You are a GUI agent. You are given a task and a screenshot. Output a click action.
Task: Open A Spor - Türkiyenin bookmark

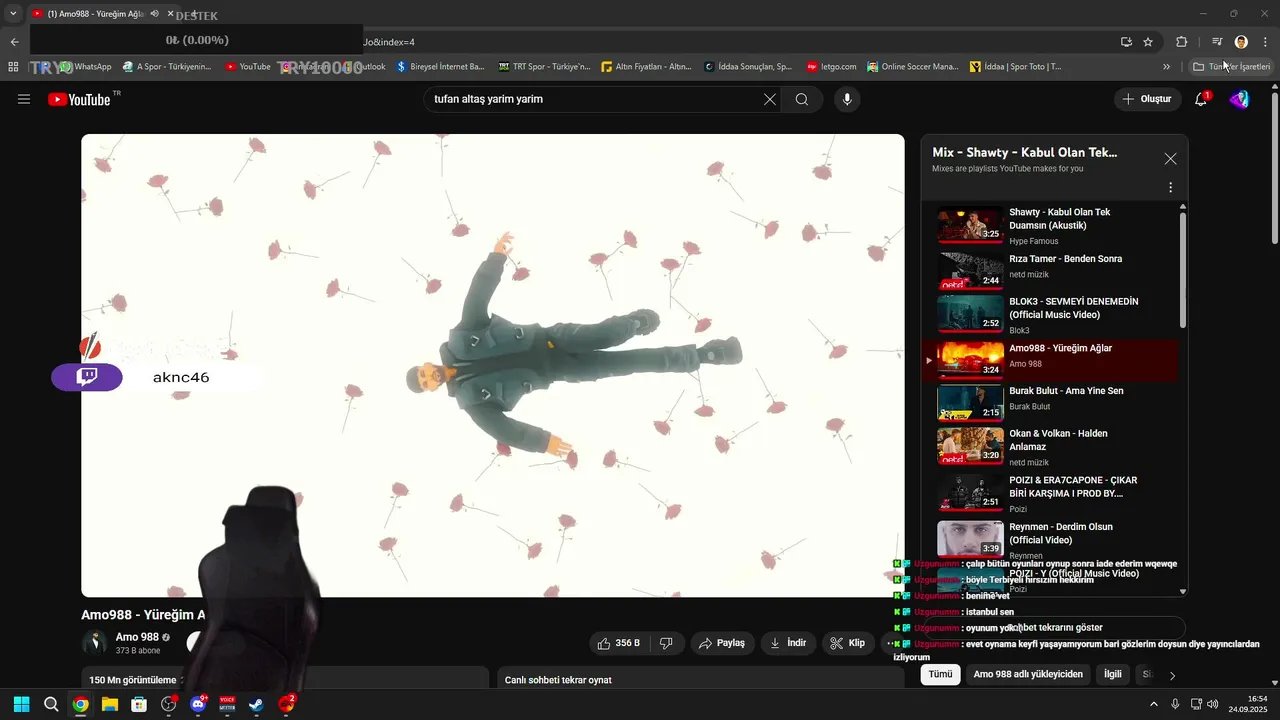coord(167,67)
